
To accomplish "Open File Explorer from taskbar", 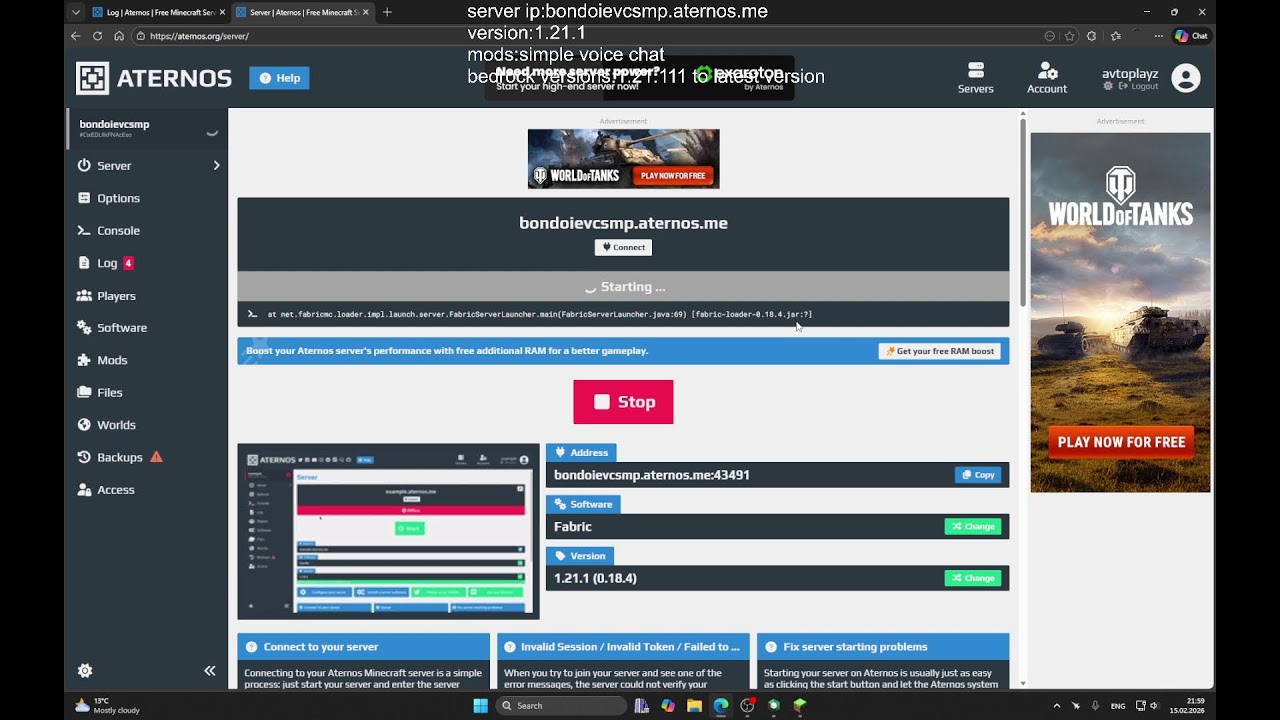I will point(694,705).
